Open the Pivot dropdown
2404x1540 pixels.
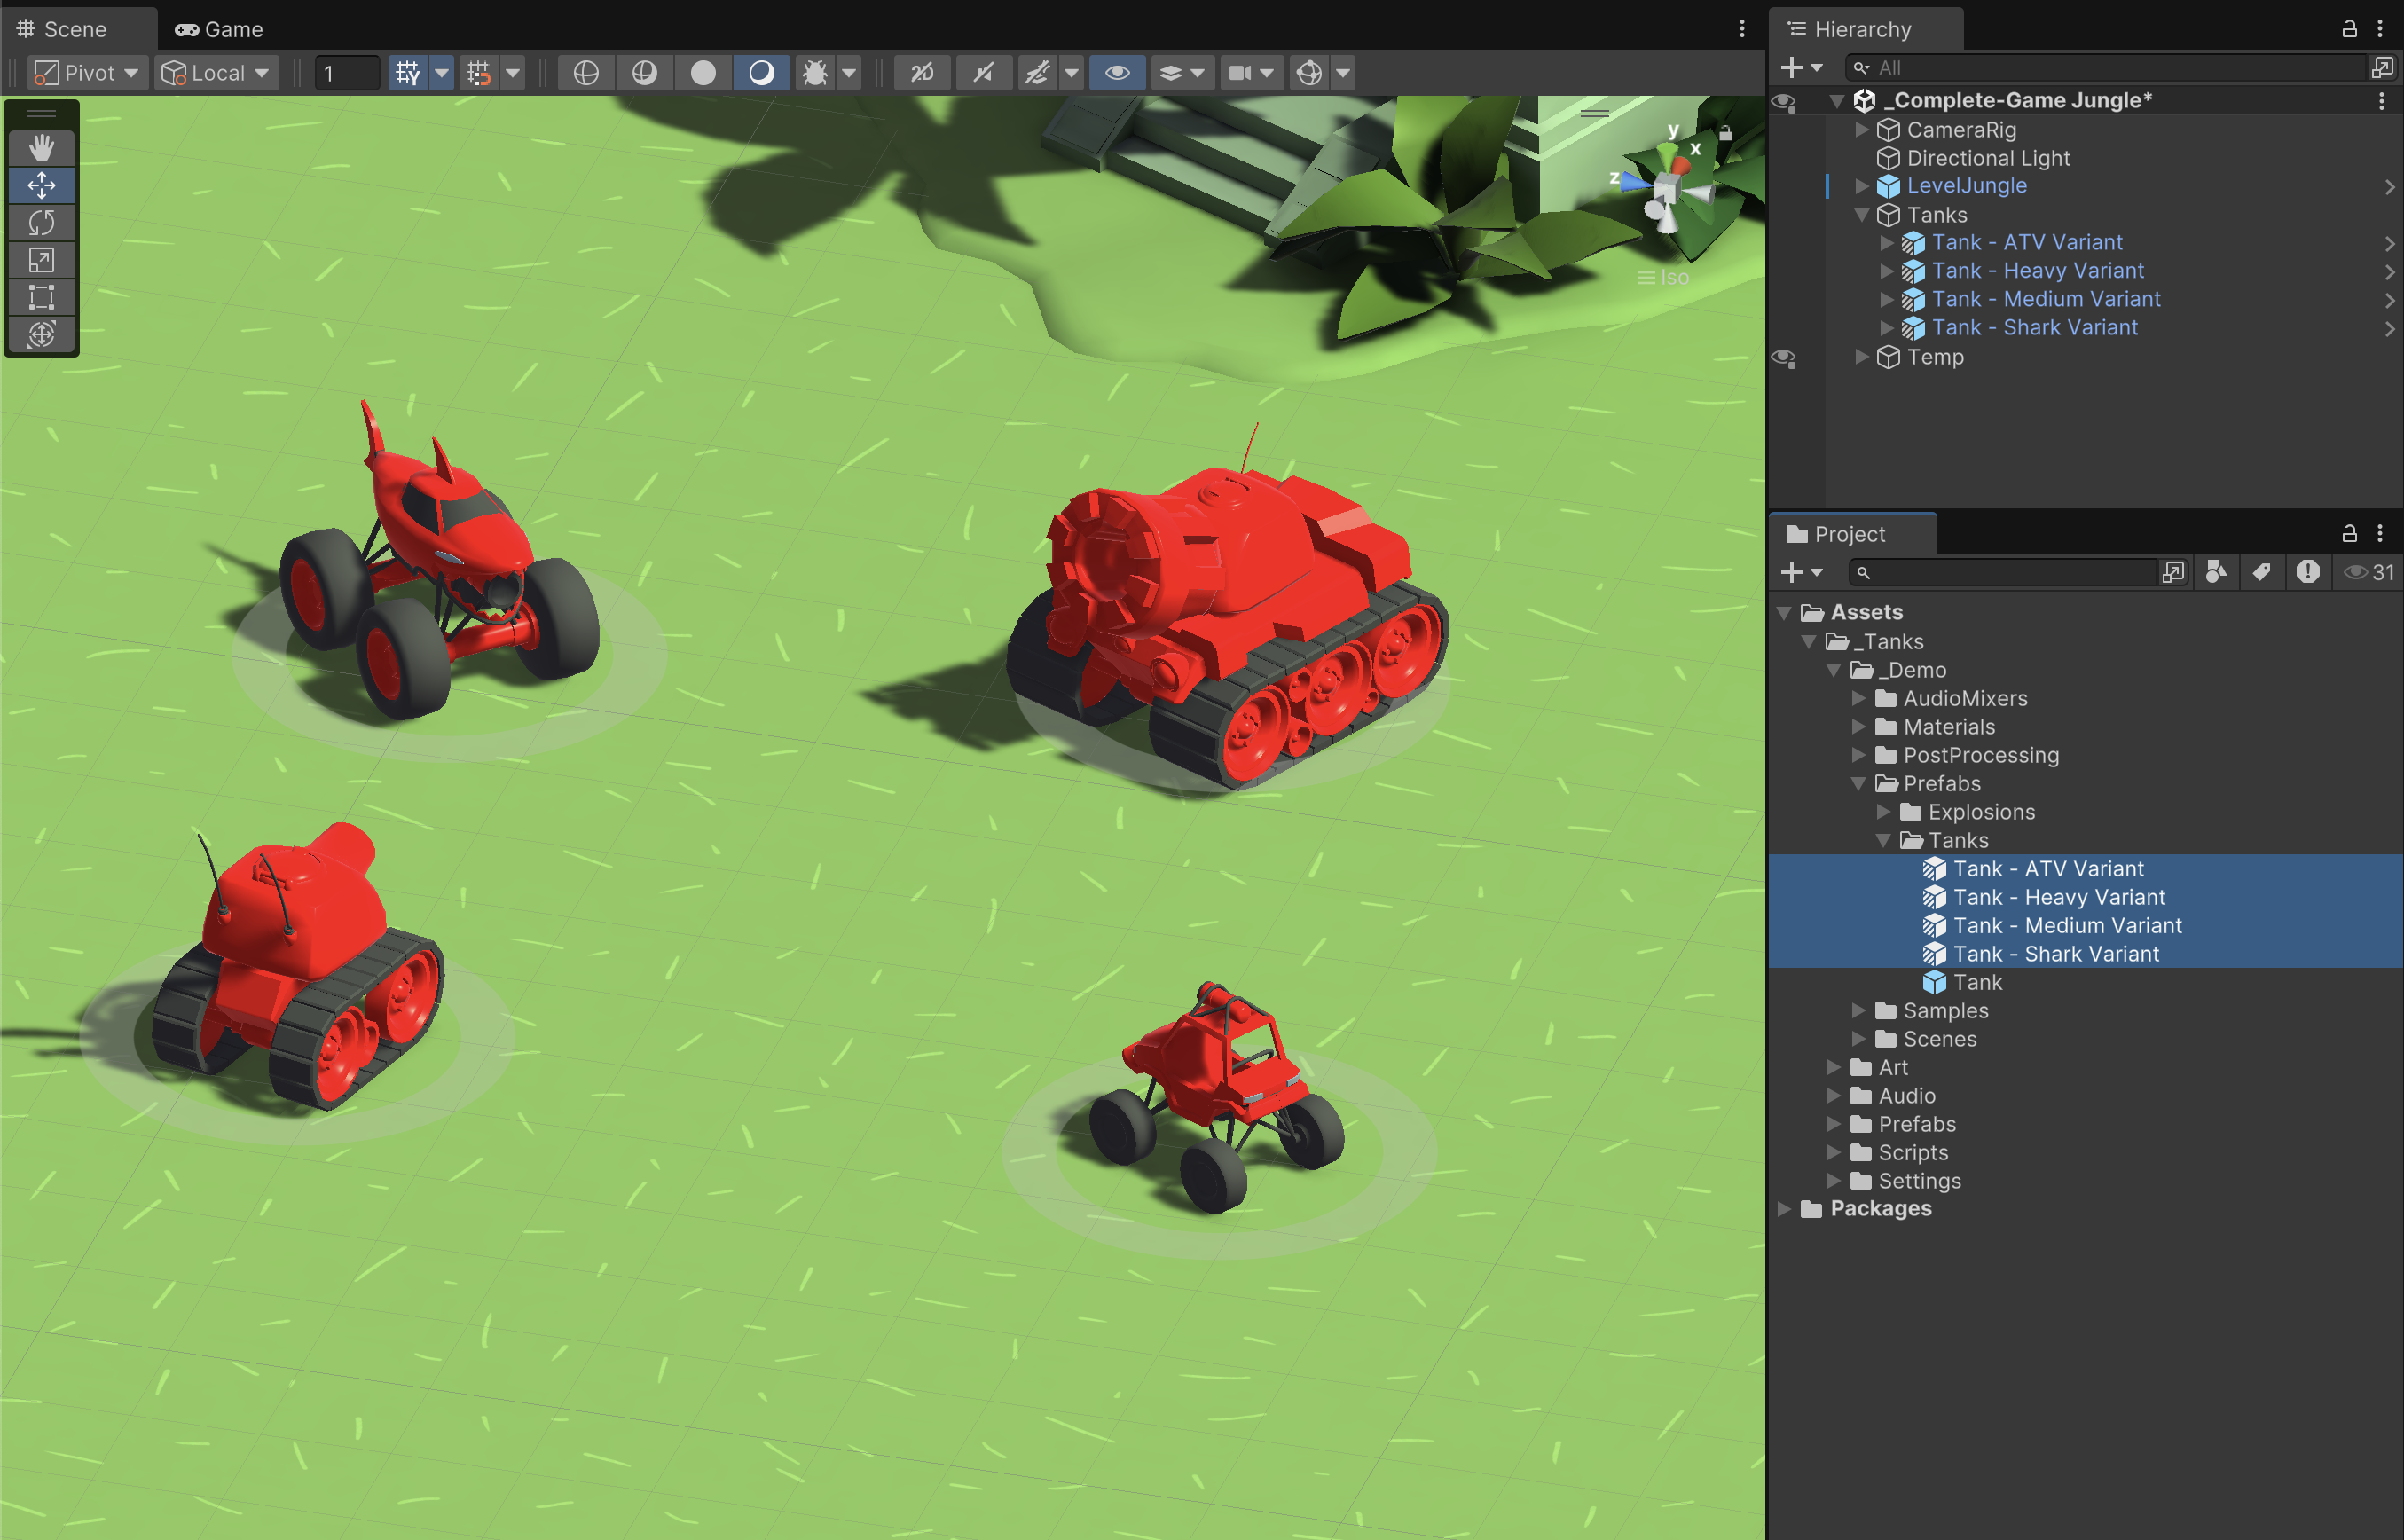pyautogui.click(x=86, y=72)
